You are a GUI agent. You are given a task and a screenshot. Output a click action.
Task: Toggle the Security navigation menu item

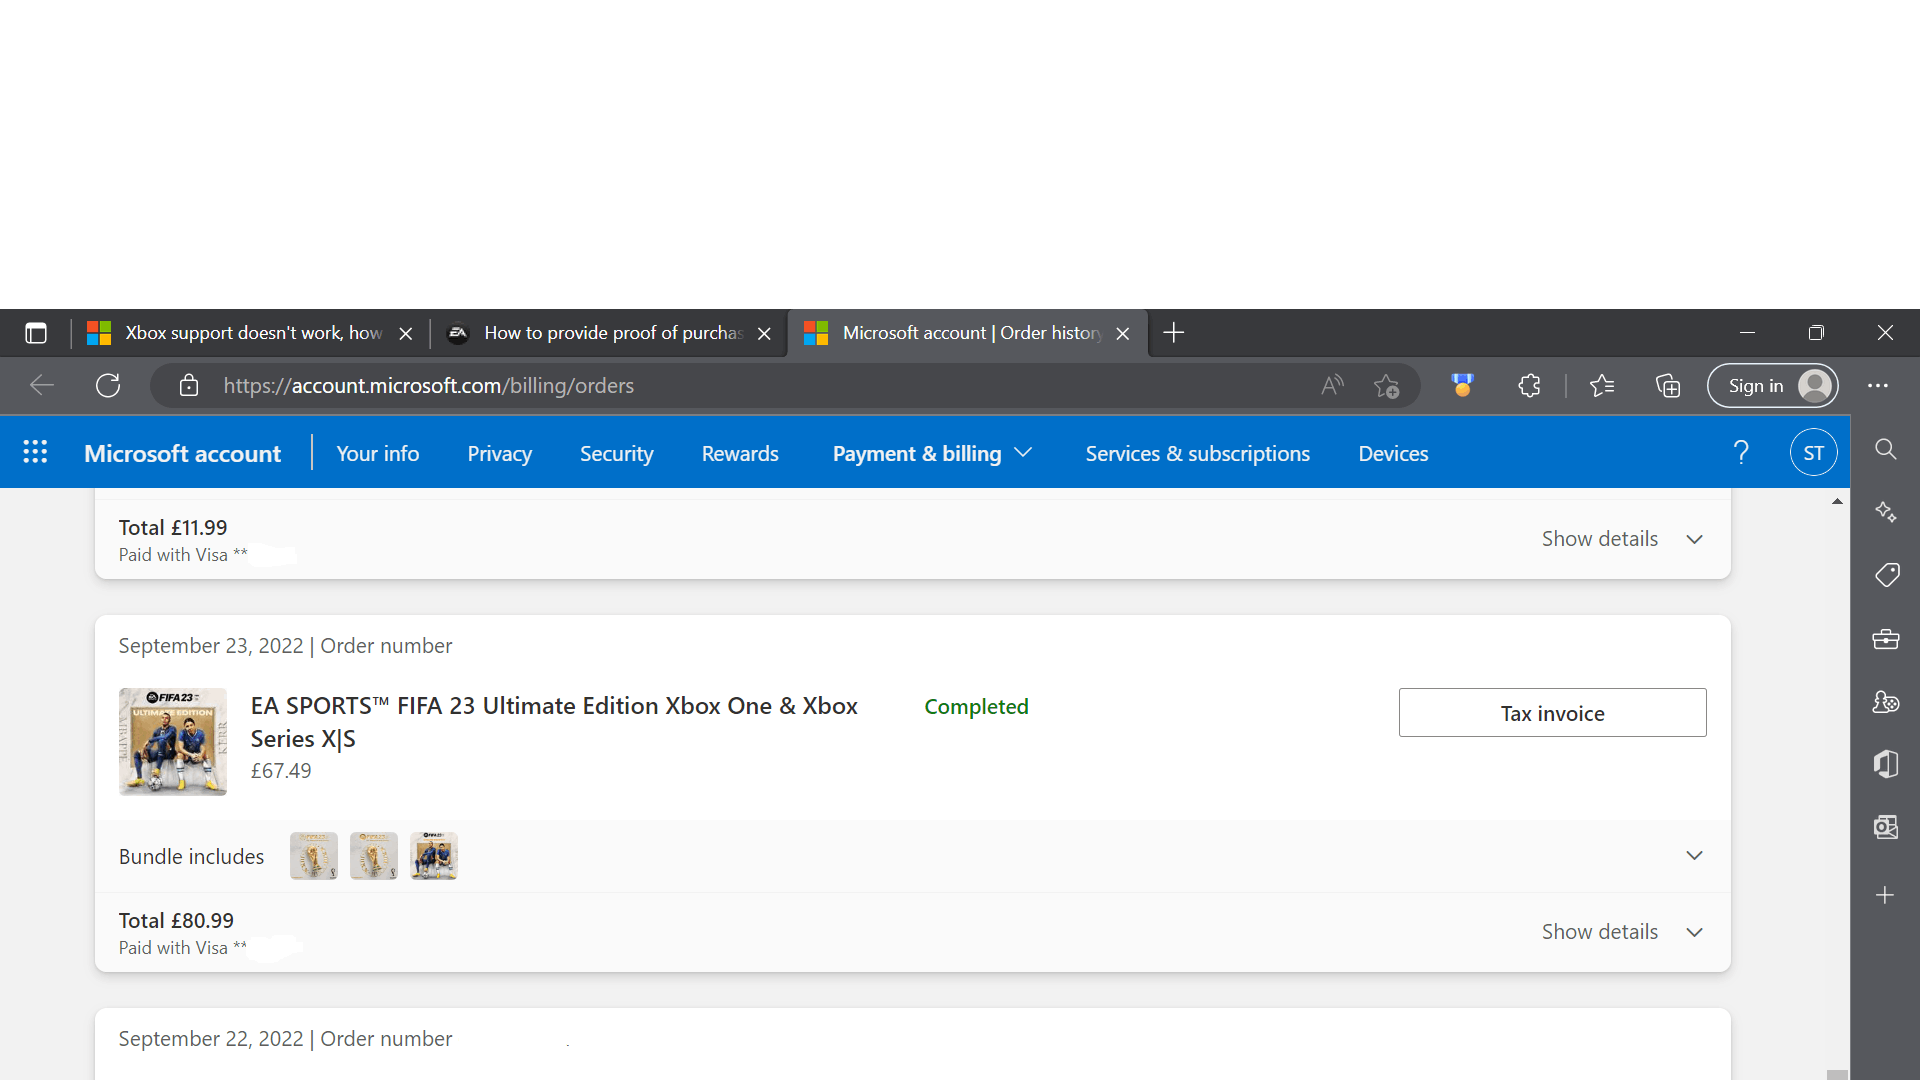tap(617, 452)
